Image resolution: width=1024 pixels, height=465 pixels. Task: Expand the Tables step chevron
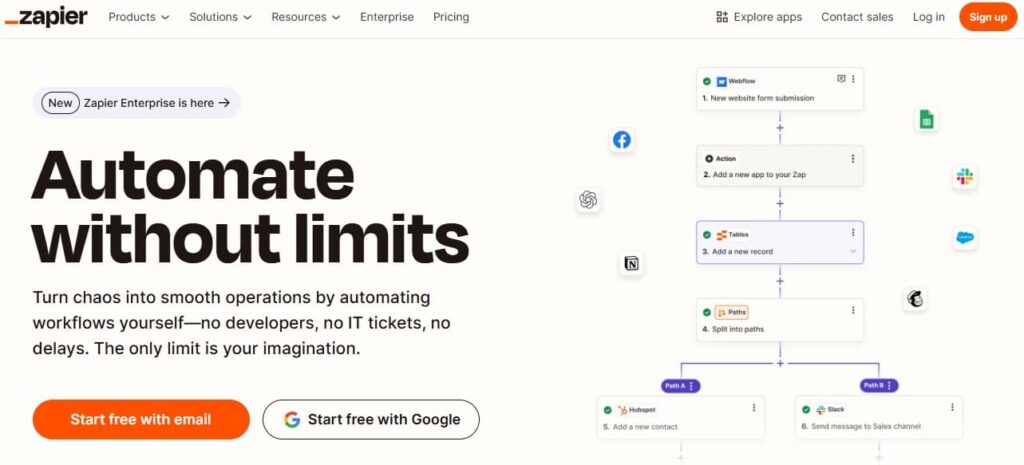tap(853, 252)
